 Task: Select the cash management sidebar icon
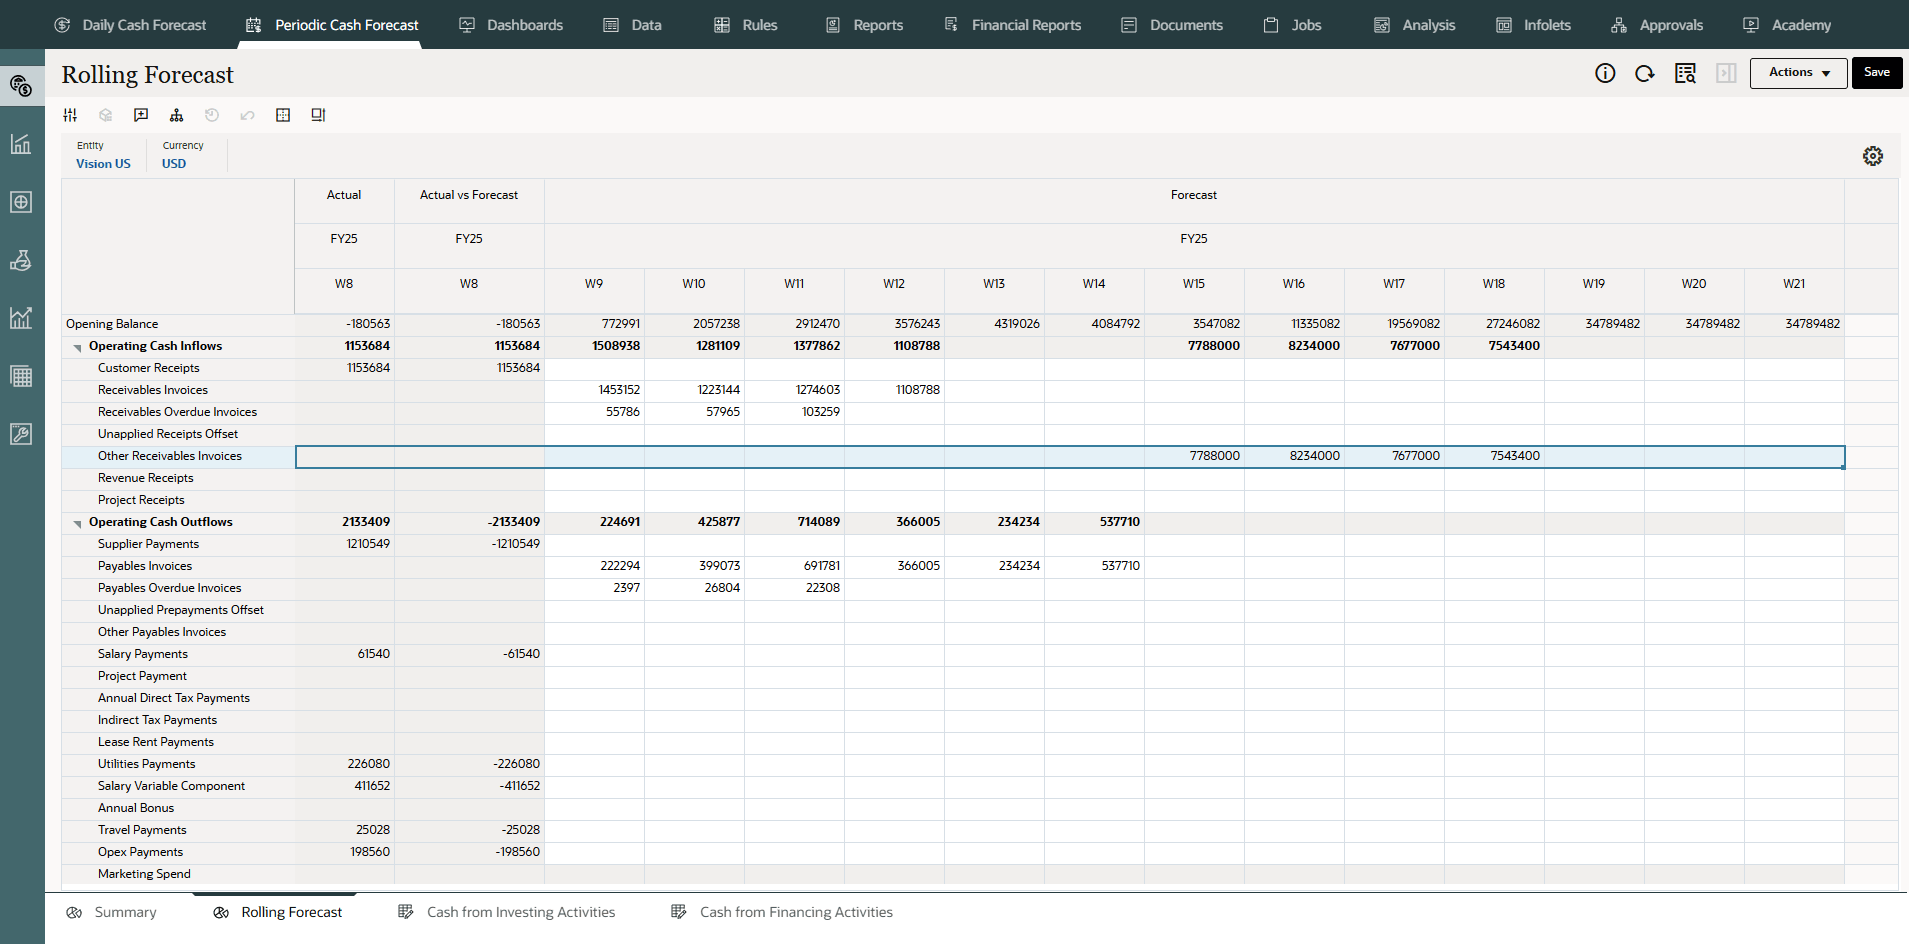pyautogui.click(x=21, y=86)
